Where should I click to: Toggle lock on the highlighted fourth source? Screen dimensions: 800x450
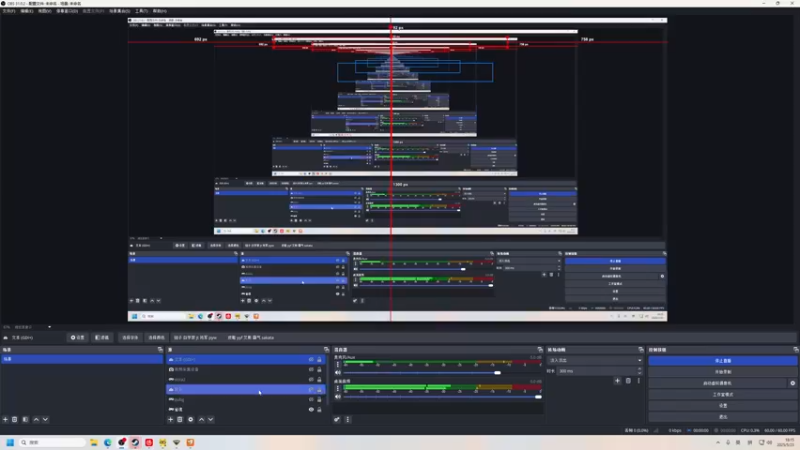click(x=319, y=389)
